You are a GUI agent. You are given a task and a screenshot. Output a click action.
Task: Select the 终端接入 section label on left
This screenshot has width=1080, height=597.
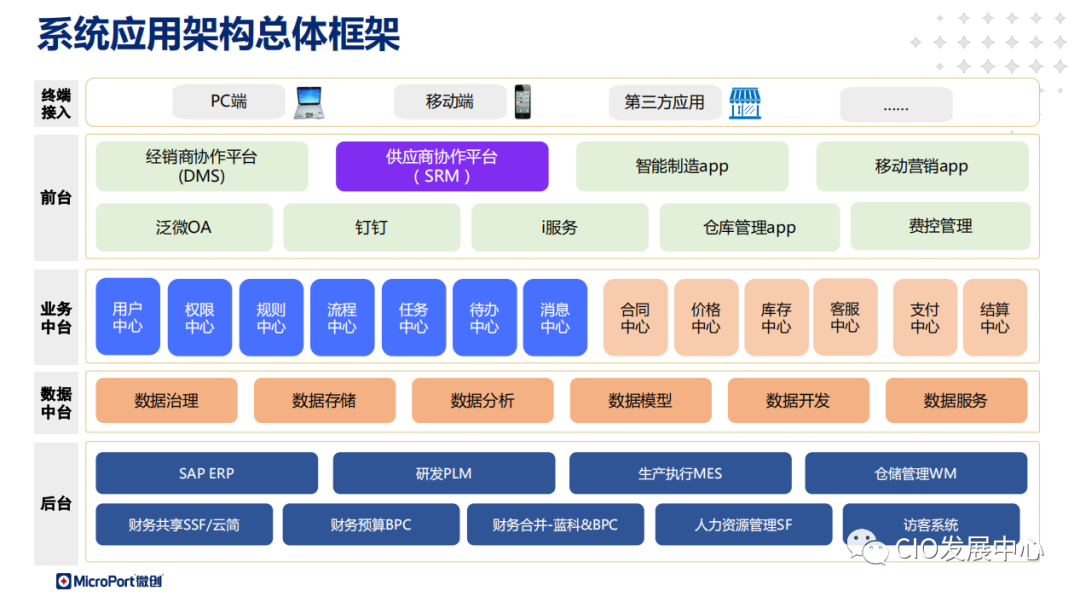click(x=57, y=101)
